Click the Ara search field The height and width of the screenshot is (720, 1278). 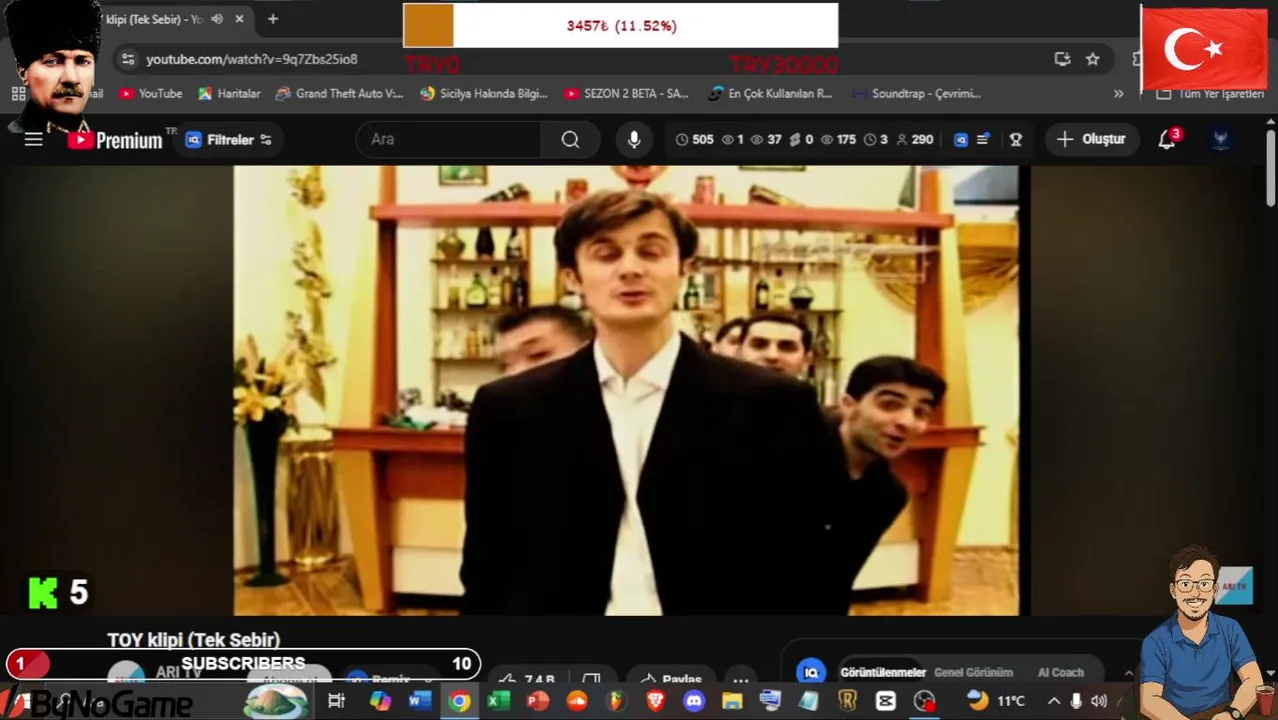448,139
